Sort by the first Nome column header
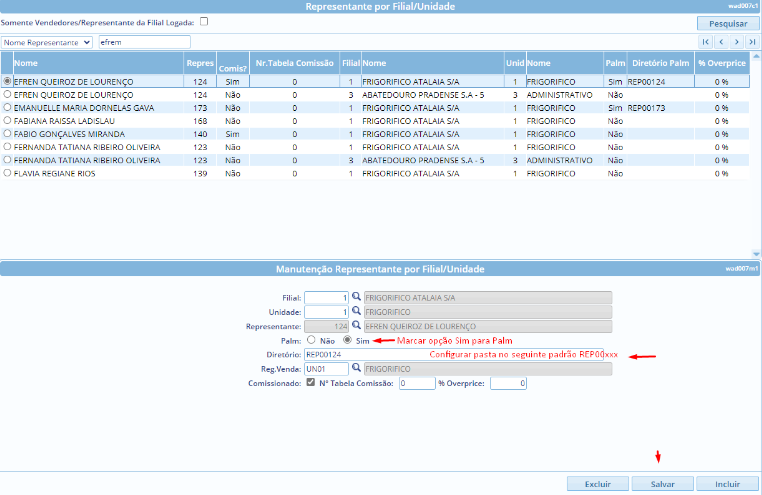 pyautogui.click(x=98, y=63)
